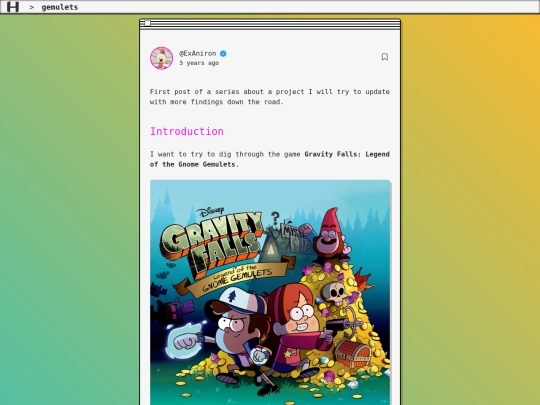Click the H logo in the top bar
The width and height of the screenshot is (540, 405).
(13, 7)
